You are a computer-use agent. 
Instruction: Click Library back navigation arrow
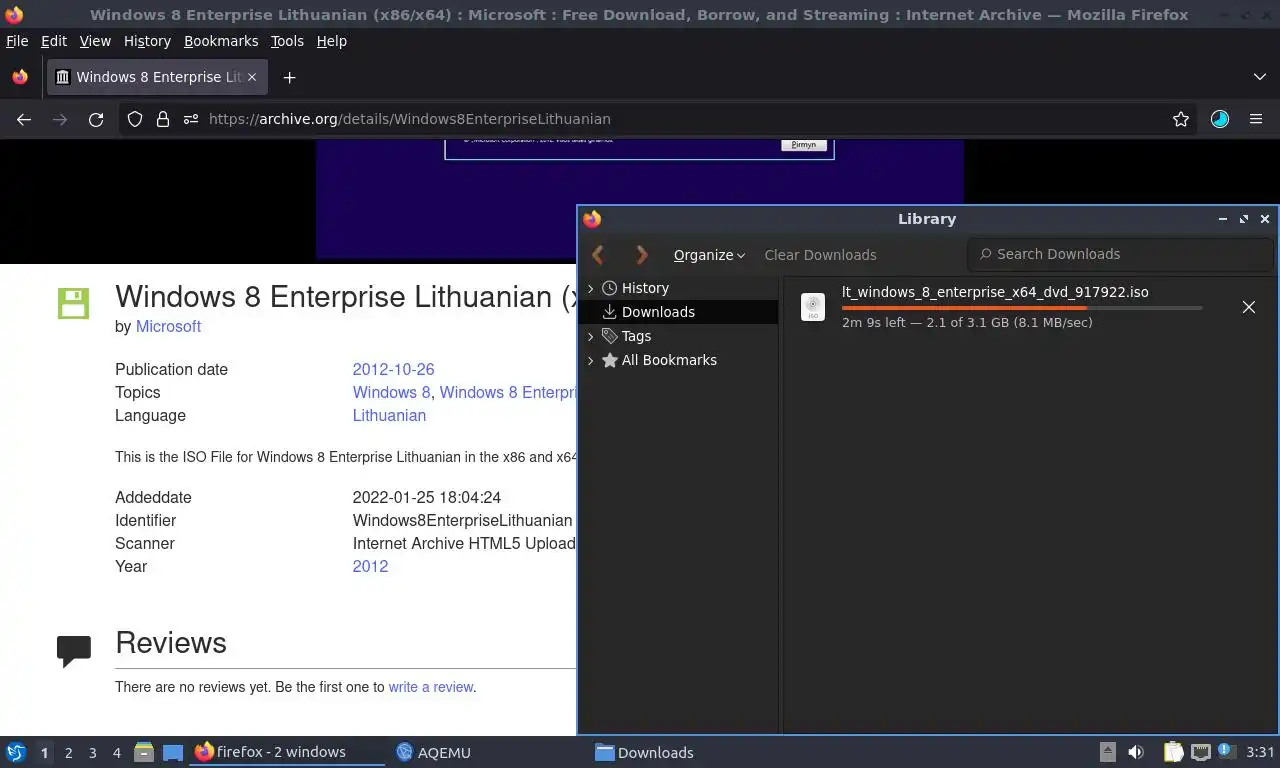pos(598,255)
